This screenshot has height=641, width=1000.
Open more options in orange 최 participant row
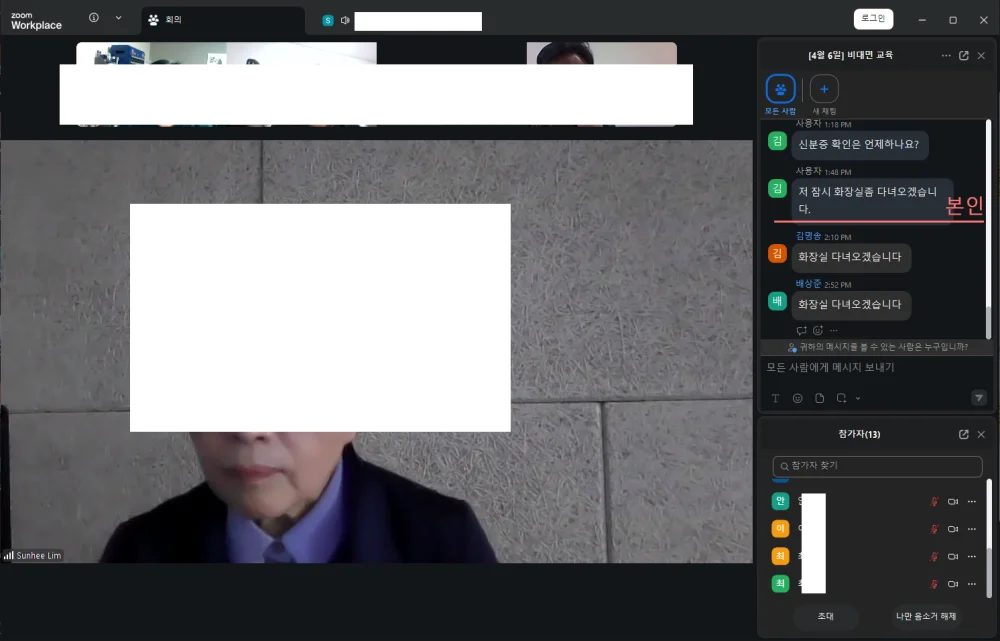(972, 556)
